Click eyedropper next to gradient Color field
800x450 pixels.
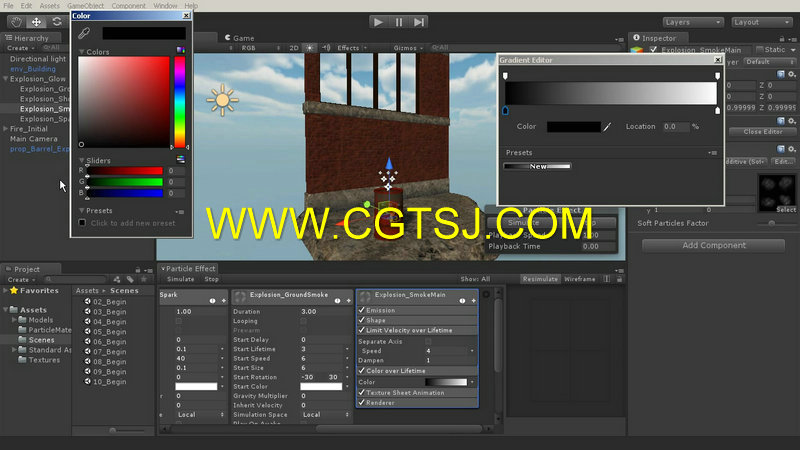607,127
